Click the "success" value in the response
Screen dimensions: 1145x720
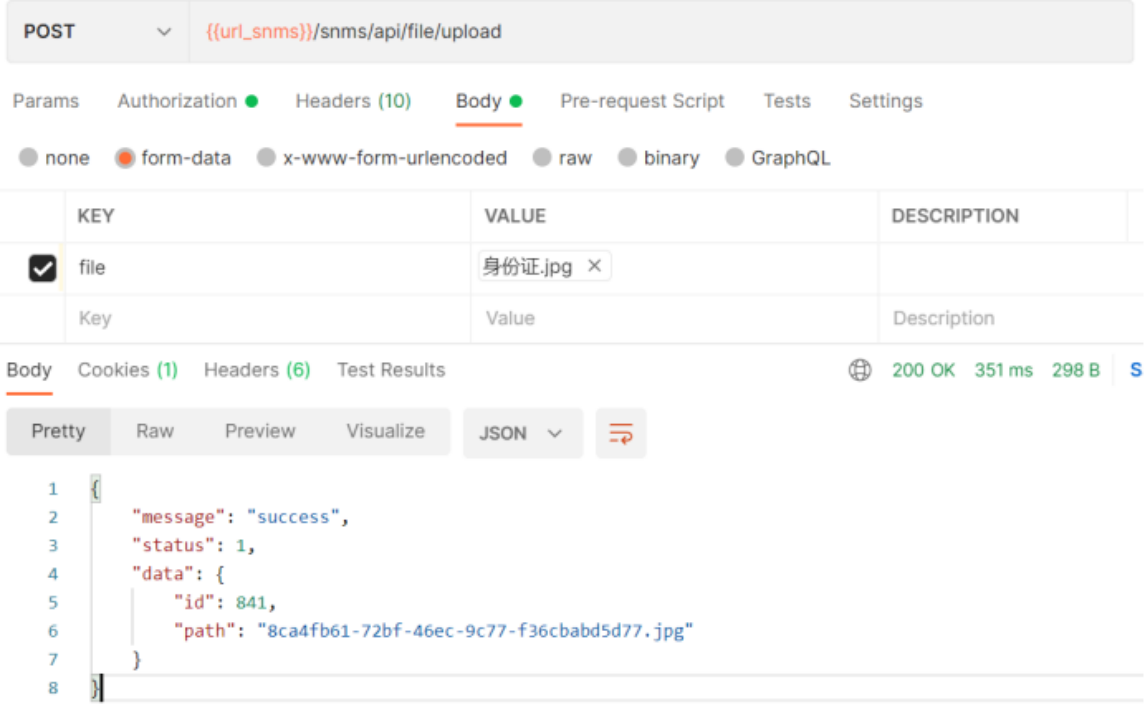[x=294, y=517]
